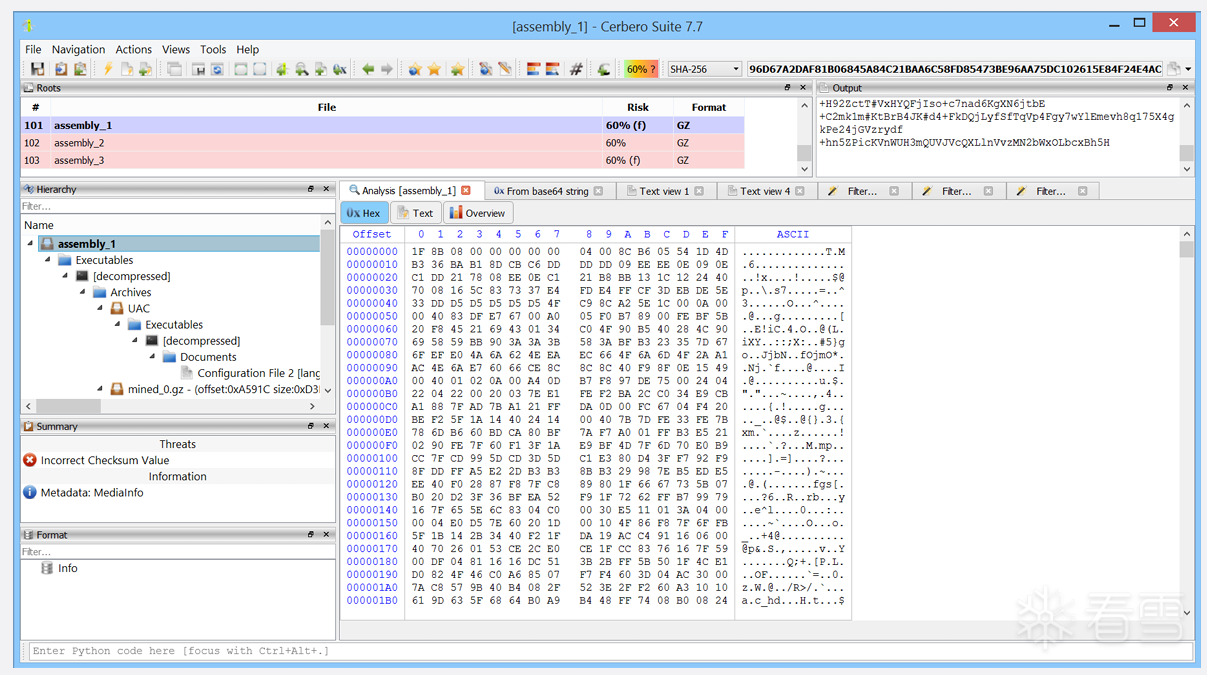Click the lightning bolt toolbar icon

[x=108, y=69]
